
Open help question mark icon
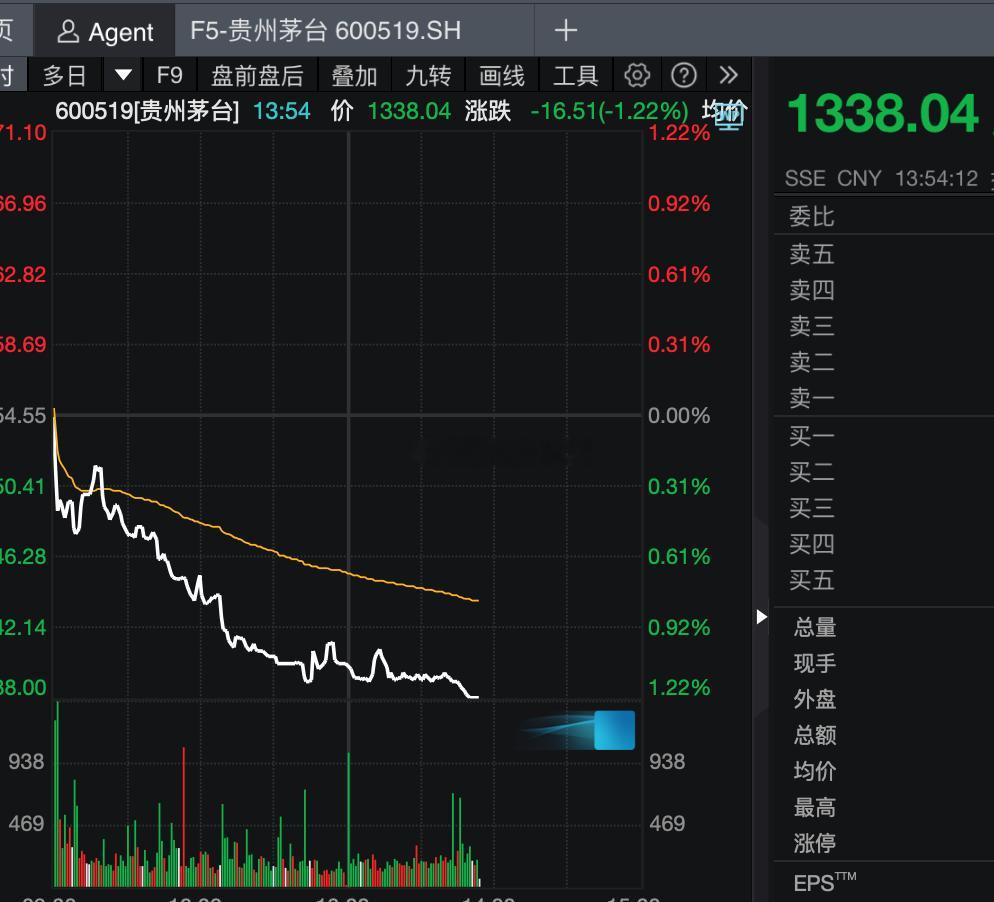(683, 75)
